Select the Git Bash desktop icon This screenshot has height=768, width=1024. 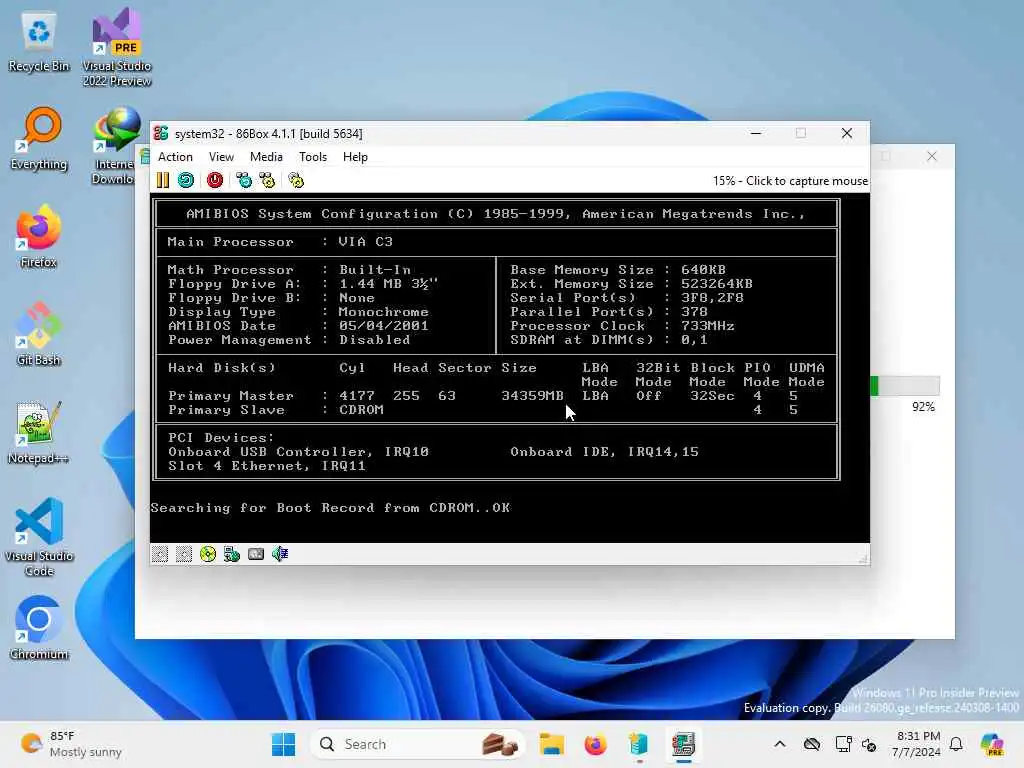(x=39, y=335)
